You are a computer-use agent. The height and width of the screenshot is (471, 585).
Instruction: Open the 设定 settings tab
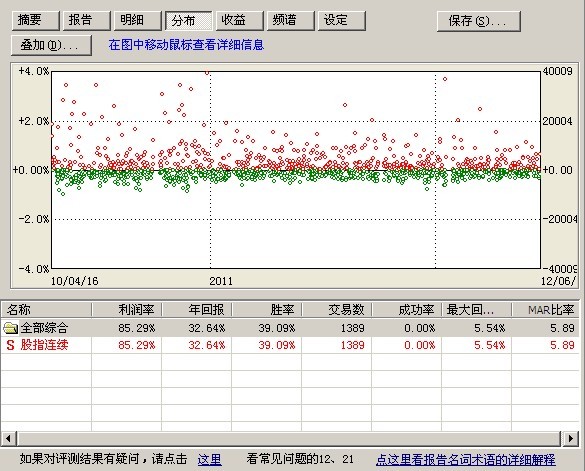pos(341,20)
